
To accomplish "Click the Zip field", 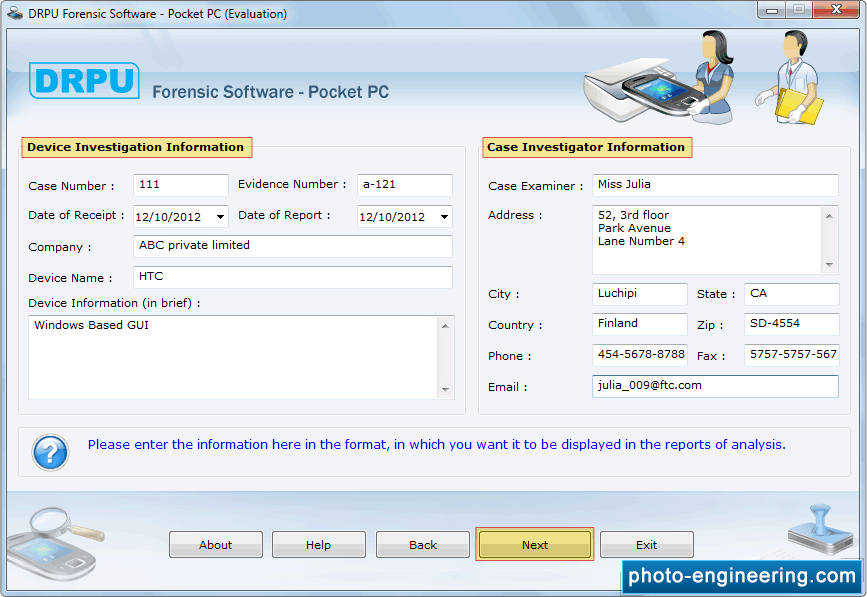I will point(791,324).
